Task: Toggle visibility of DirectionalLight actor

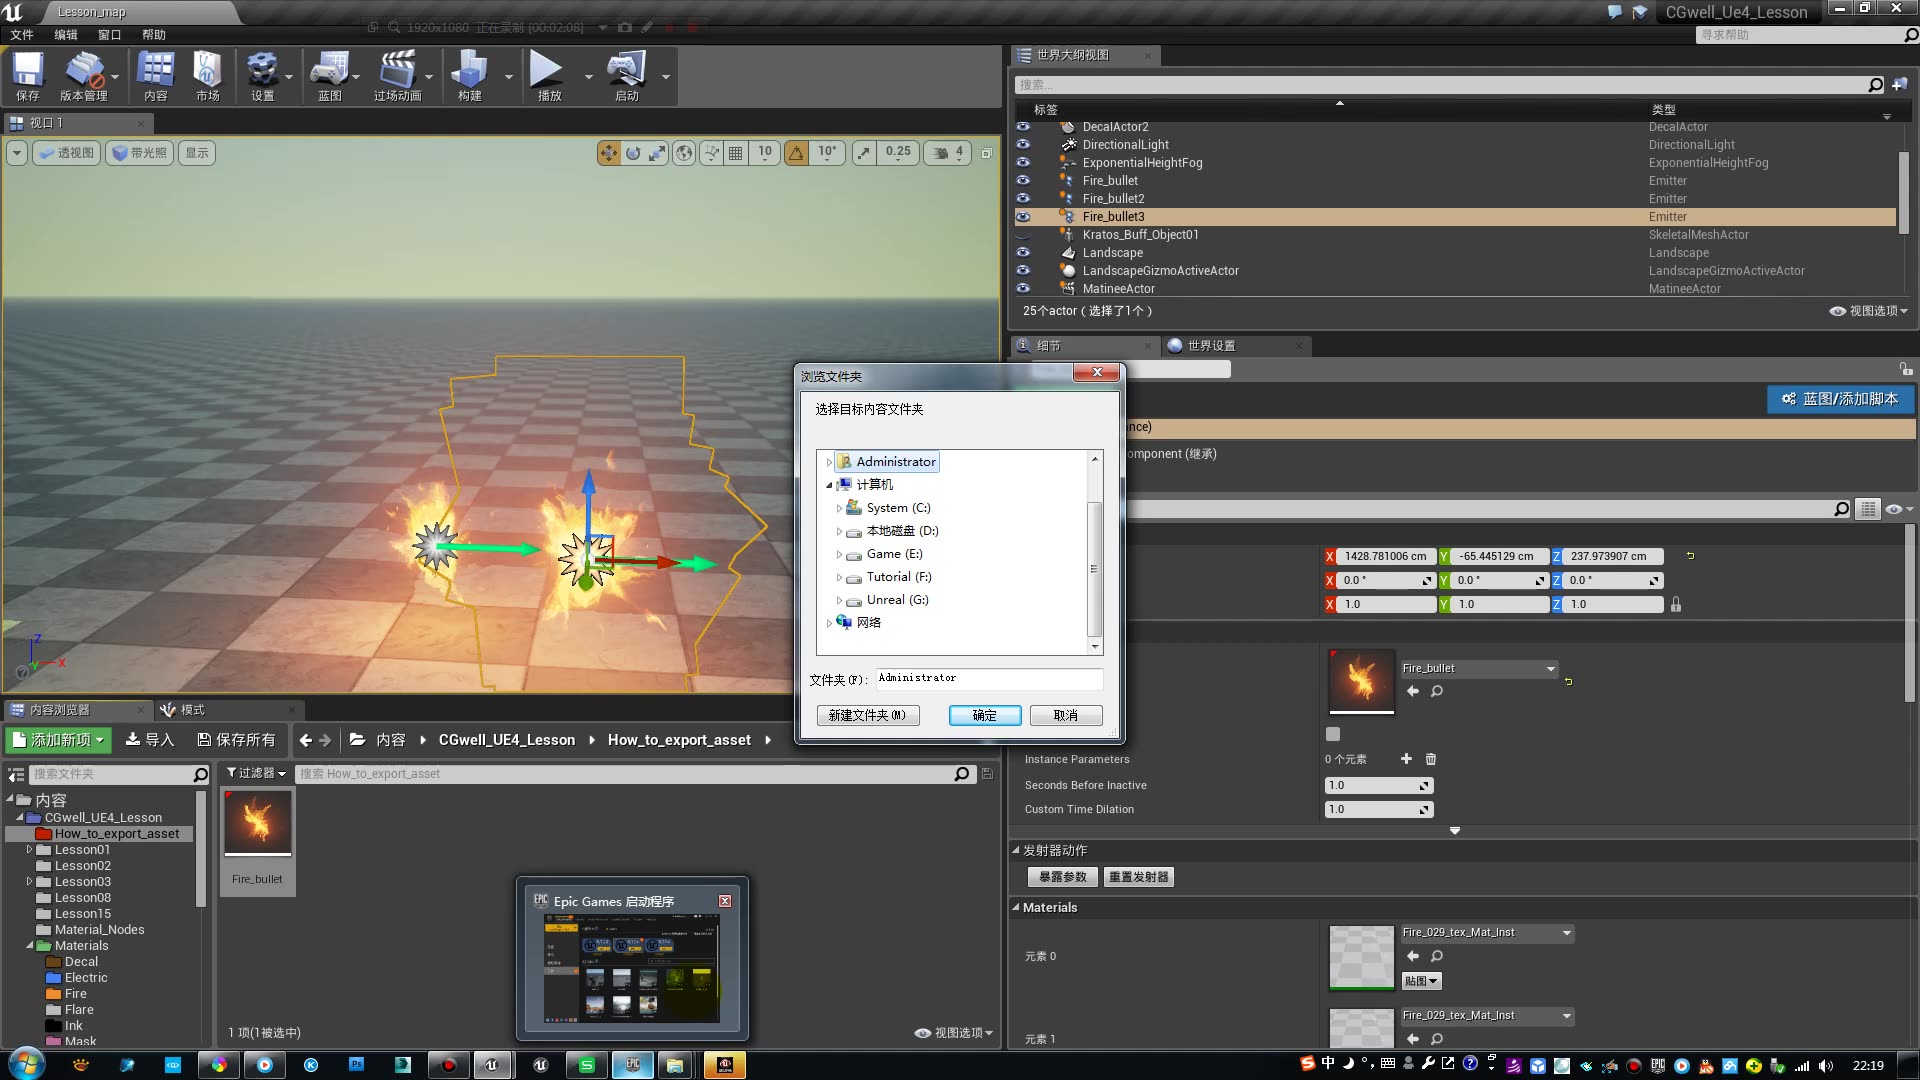Action: [1023, 145]
